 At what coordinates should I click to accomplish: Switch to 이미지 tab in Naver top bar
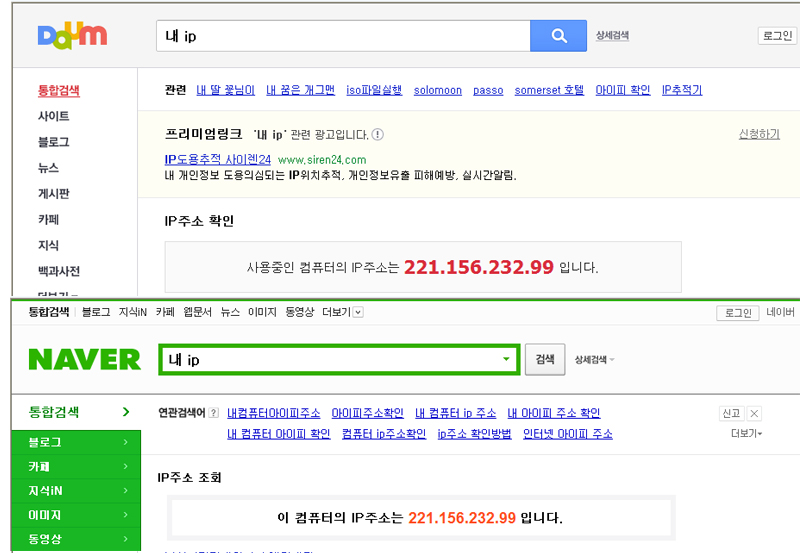pyautogui.click(x=262, y=312)
